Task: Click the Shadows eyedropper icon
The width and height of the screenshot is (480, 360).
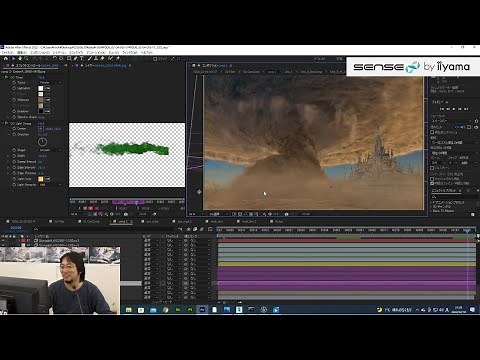Action: pos(47,111)
